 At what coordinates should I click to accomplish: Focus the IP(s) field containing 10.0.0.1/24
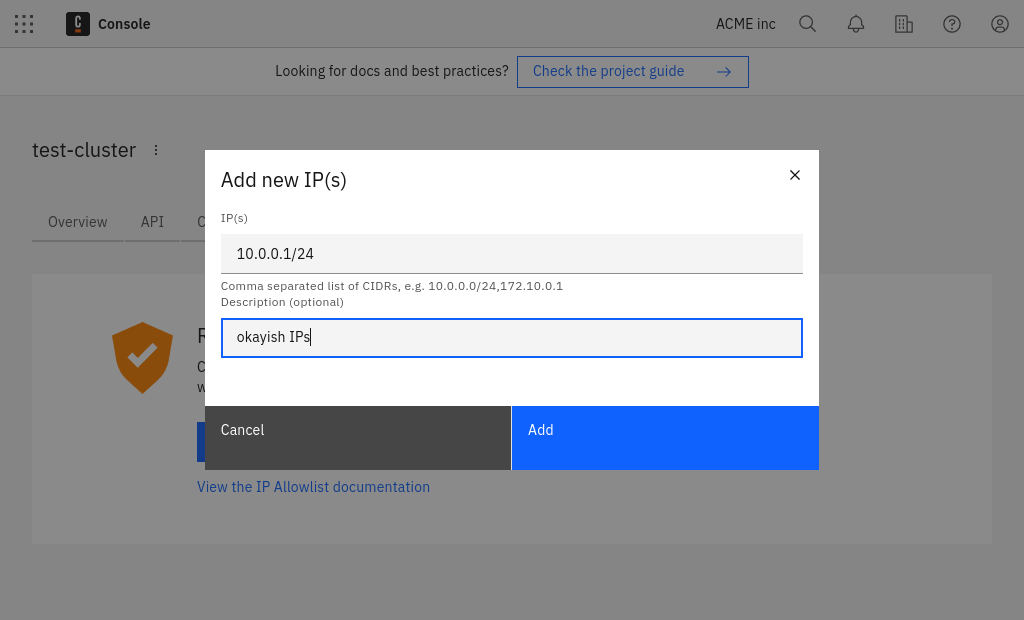512,254
